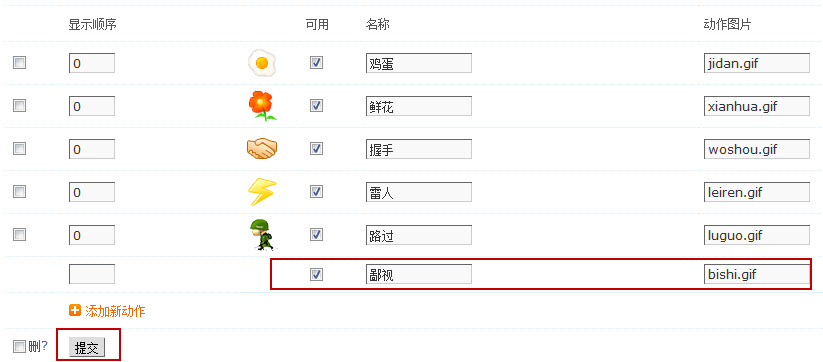Click the handshake action icon
The image size is (823, 362).
262,149
